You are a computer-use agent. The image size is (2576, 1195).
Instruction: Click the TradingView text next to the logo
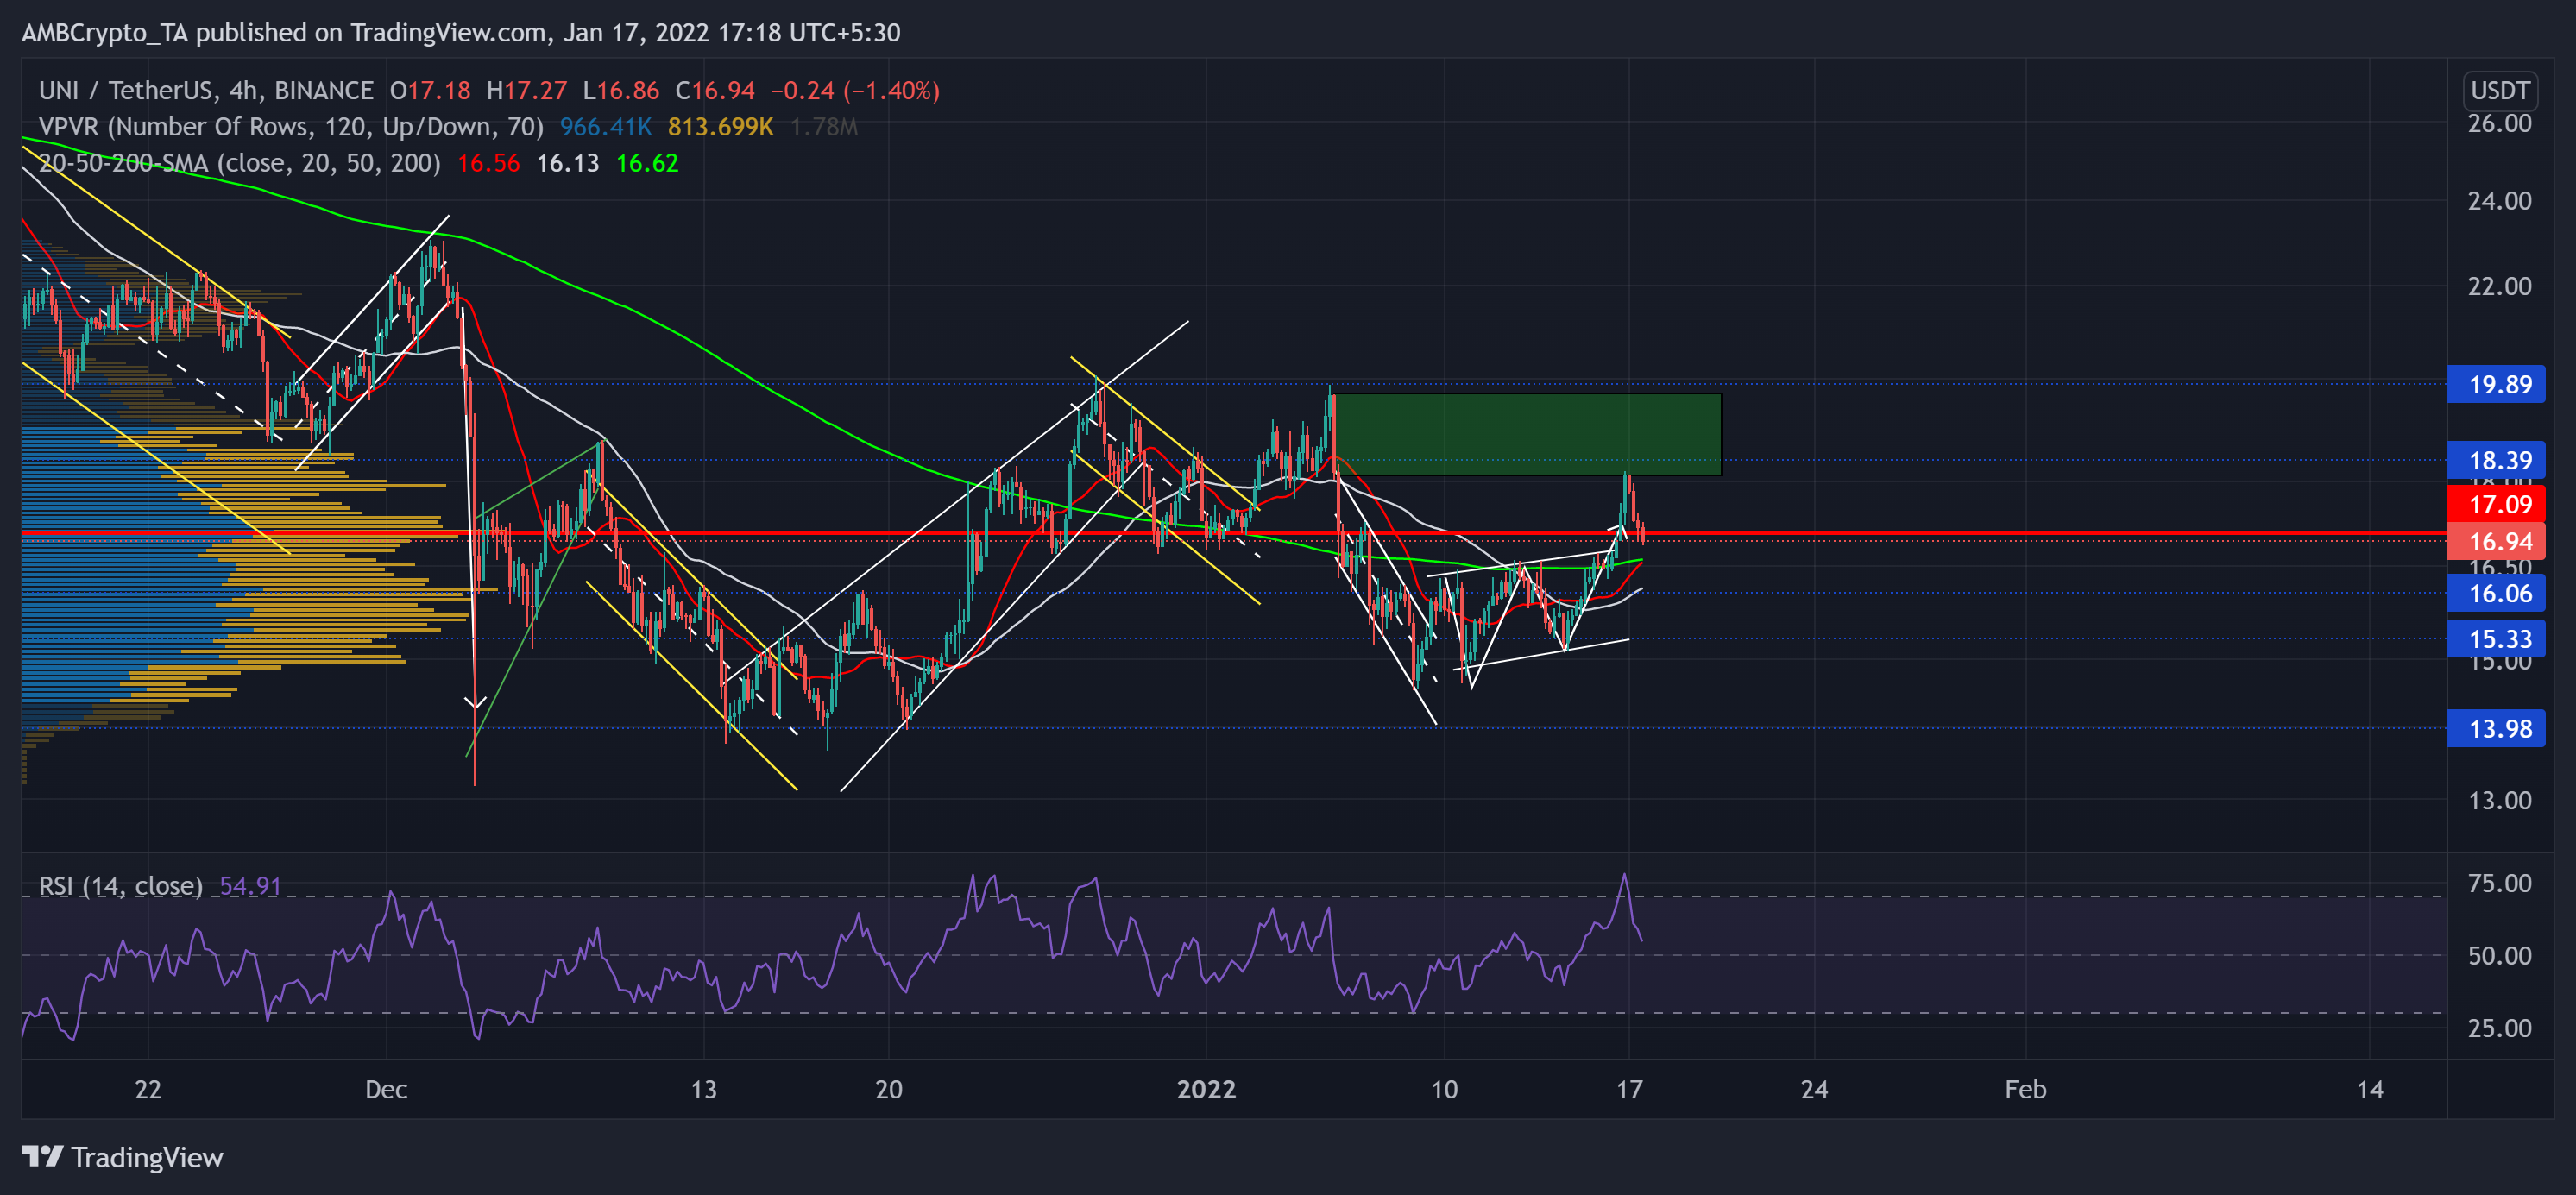pyautogui.click(x=146, y=1157)
